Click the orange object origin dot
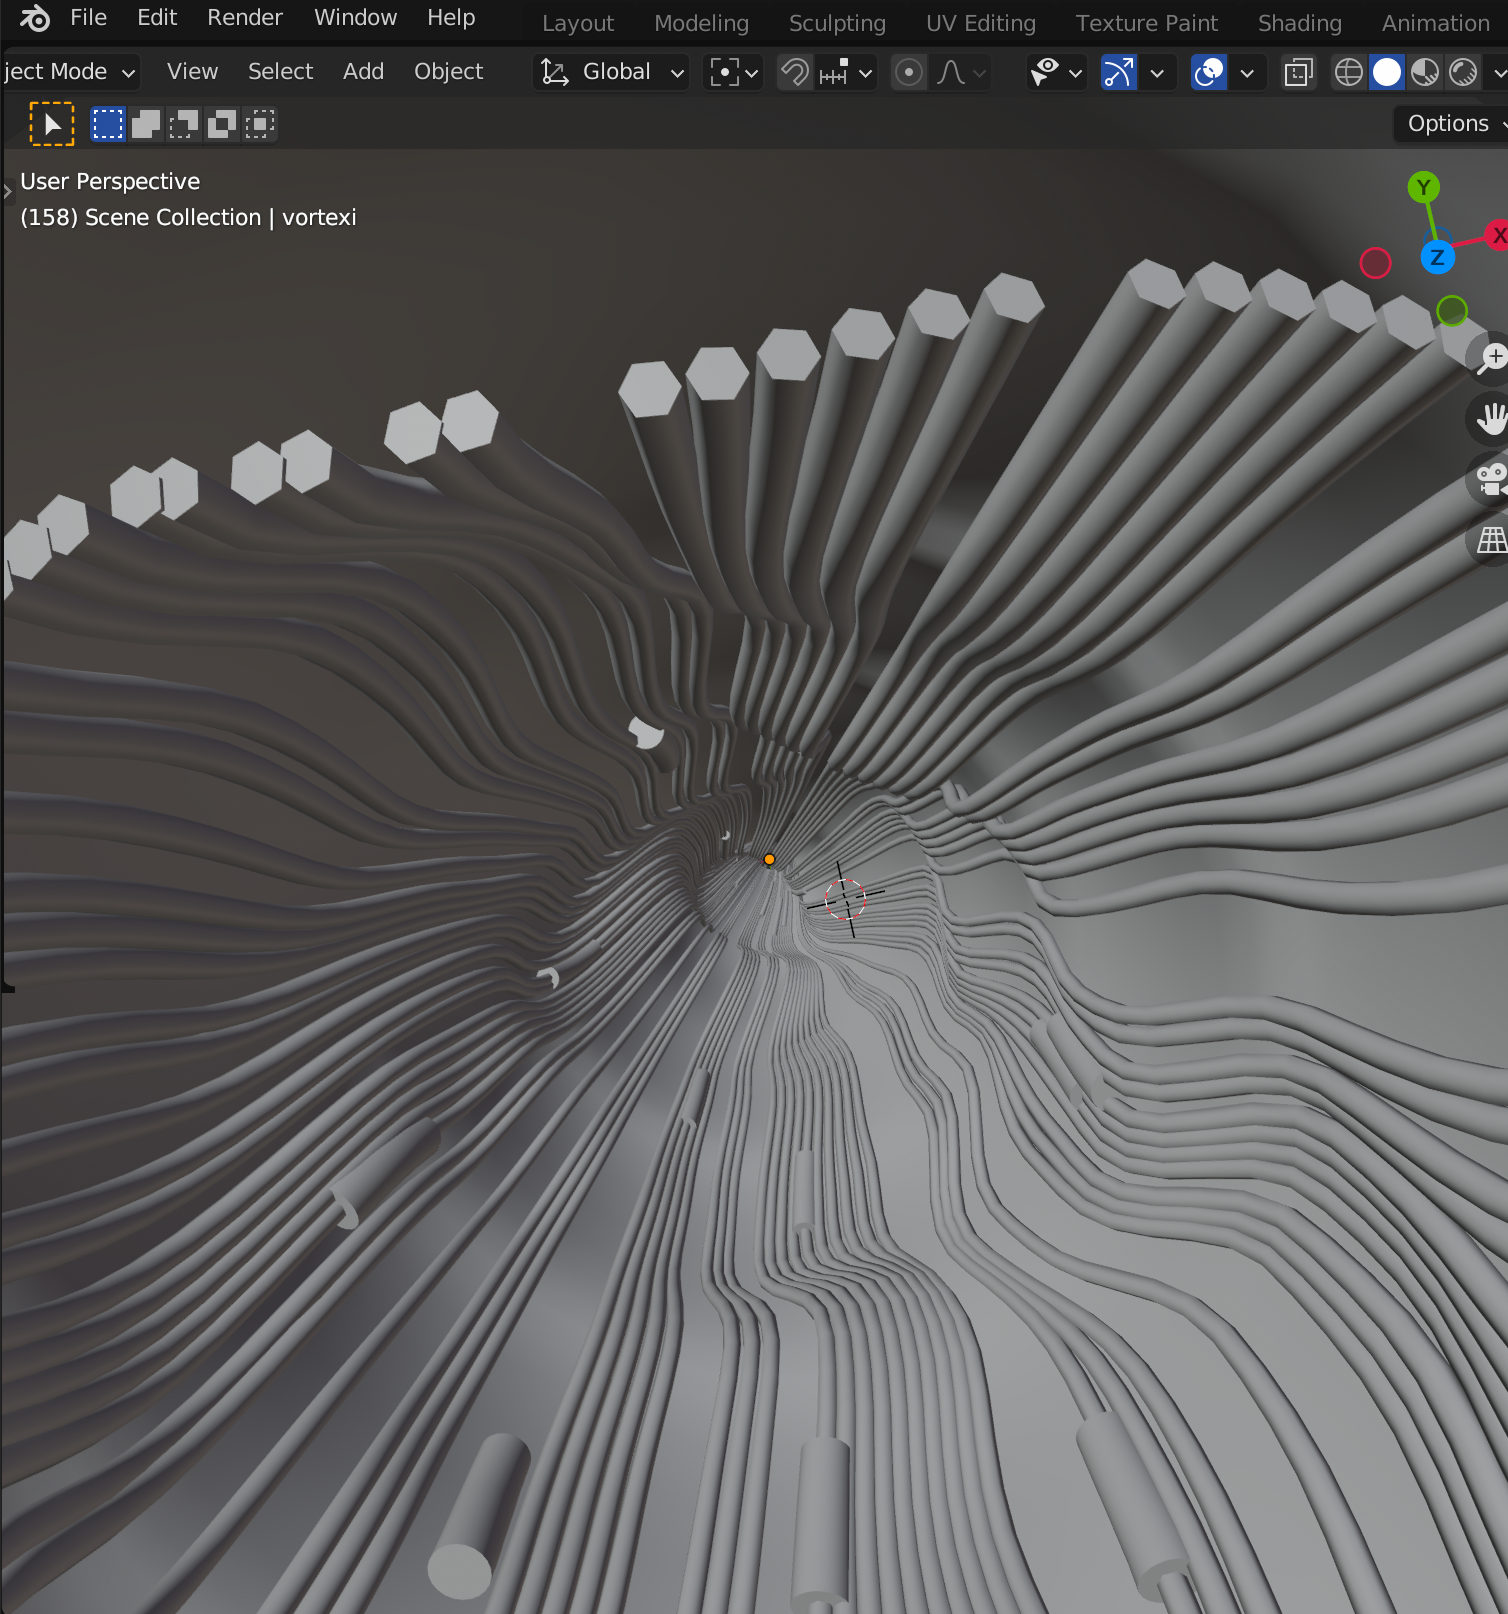Screen dimensions: 1508x1614 [x=769, y=859]
